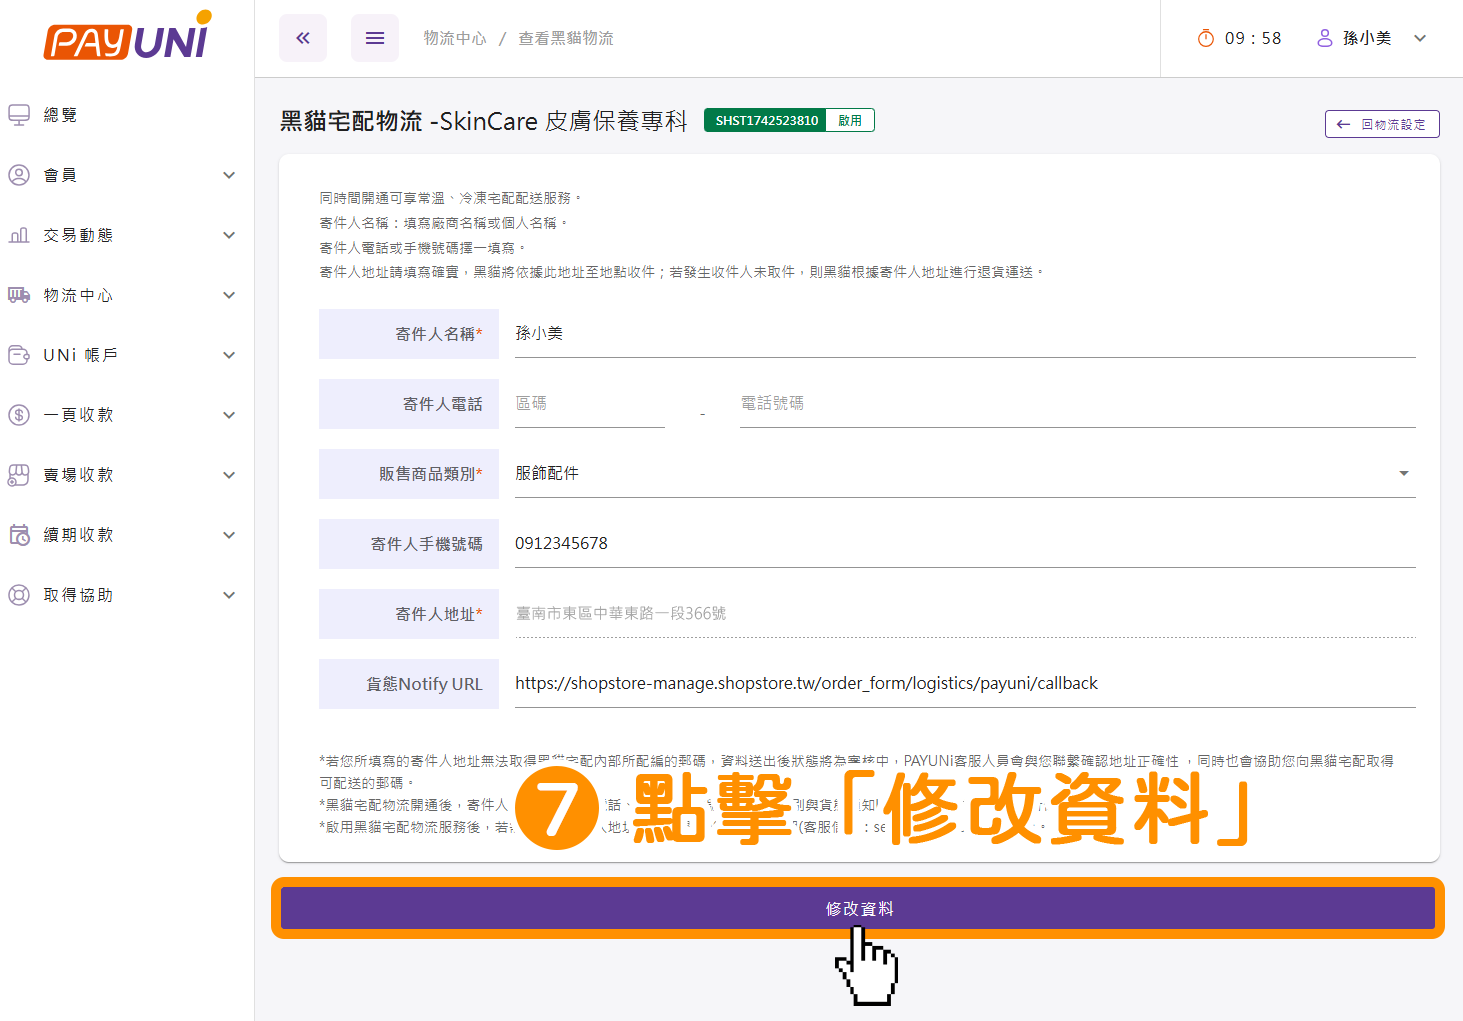The width and height of the screenshot is (1463, 1021).
Task: Click the page title 黑貓宅配物流 -SkinCare
Action: tap(483, 121)
